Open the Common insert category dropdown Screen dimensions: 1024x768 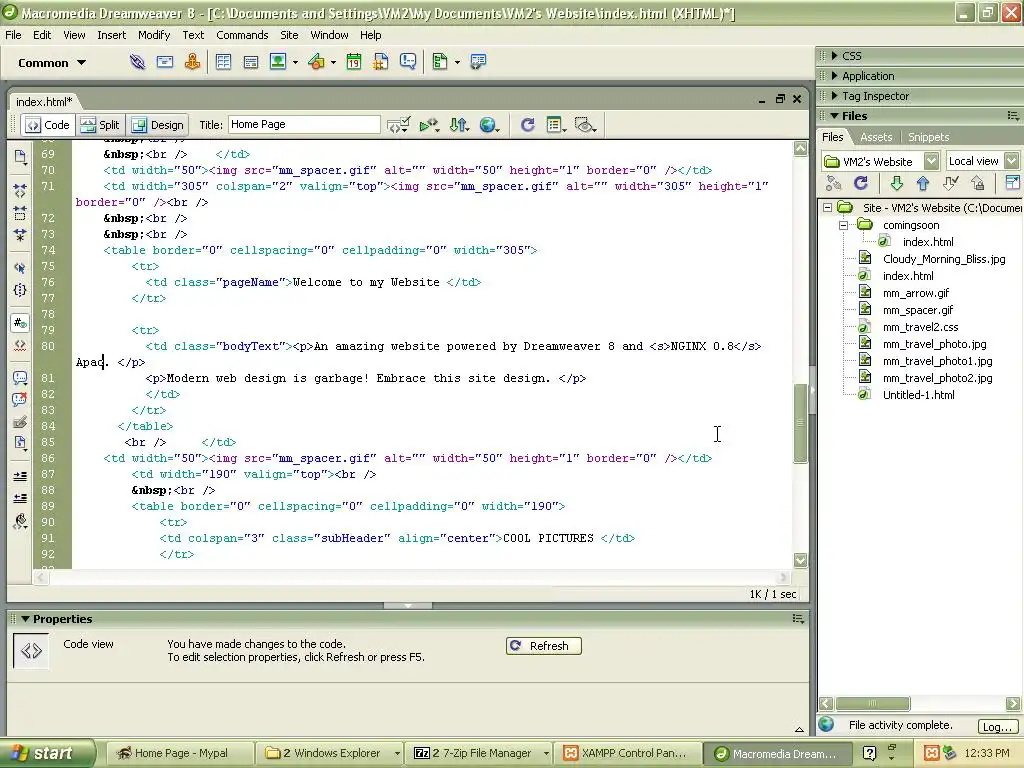tap(52, 63)
